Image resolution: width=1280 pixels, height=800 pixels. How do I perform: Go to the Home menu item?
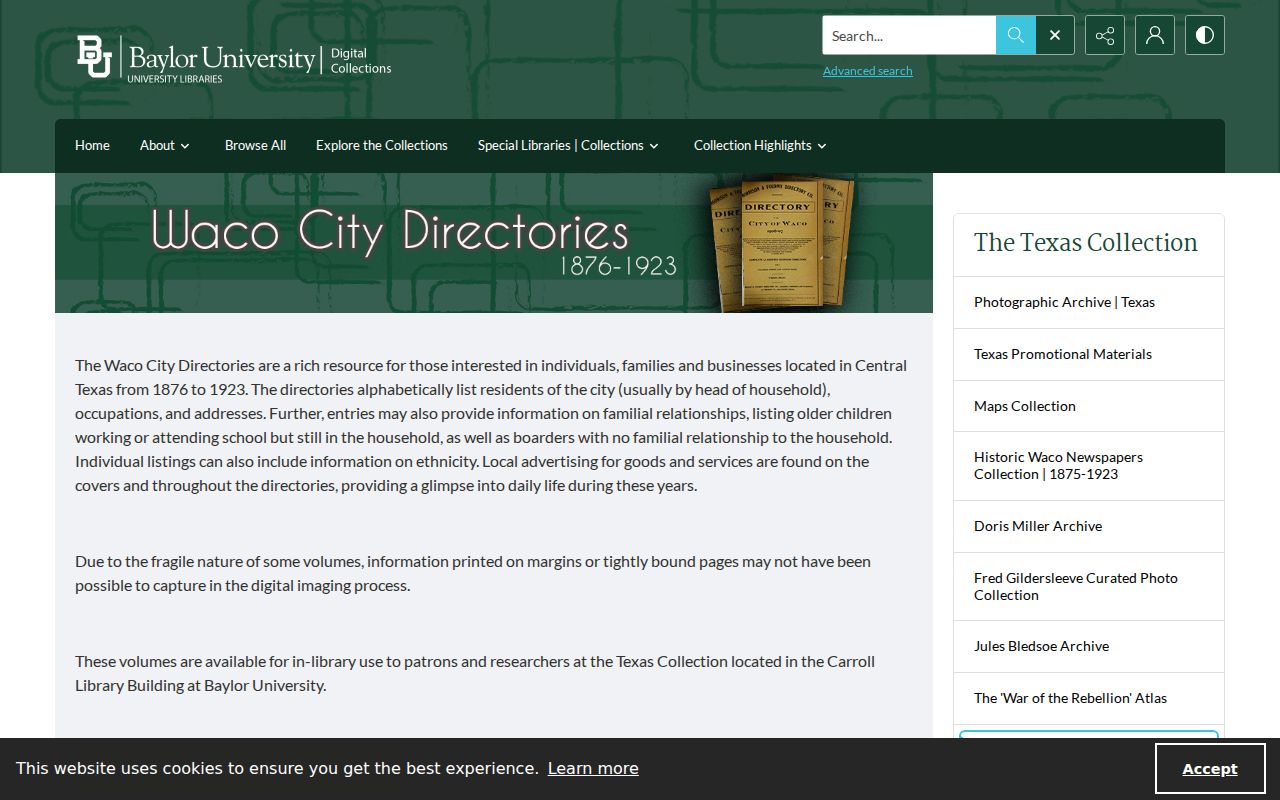(92, 145)
